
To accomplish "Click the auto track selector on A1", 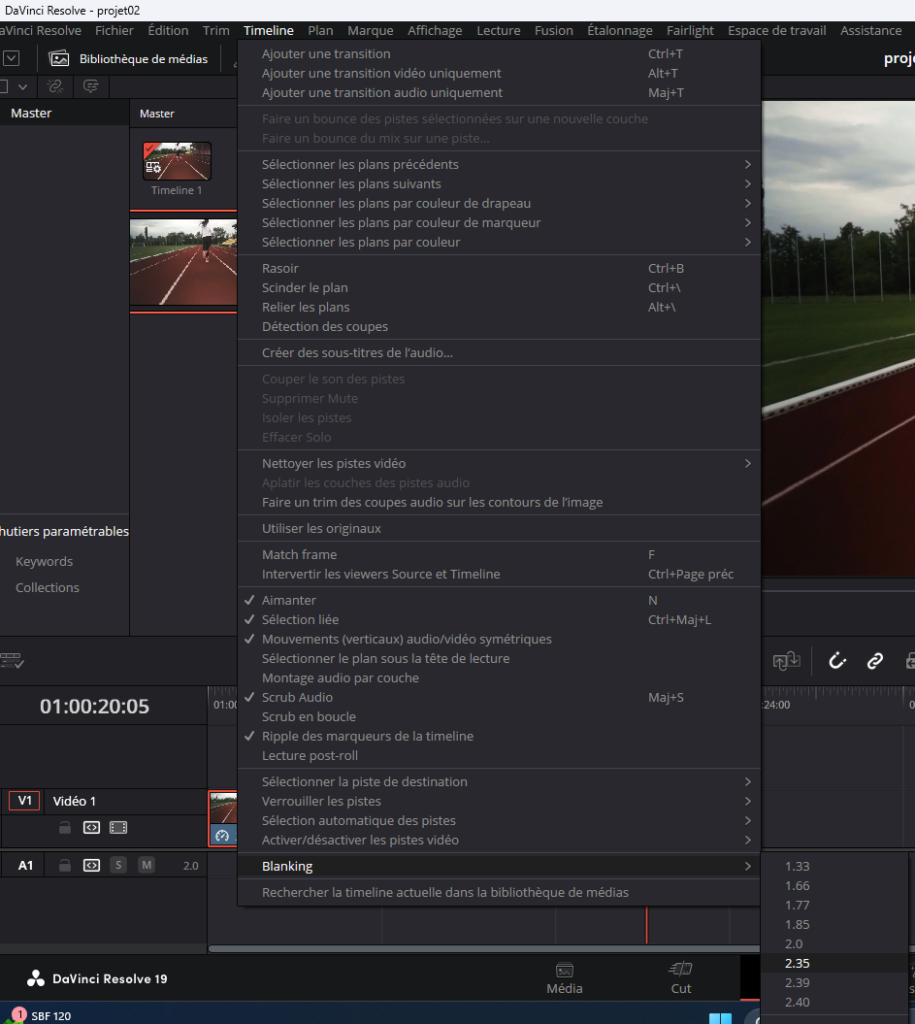I will pos(91,865).
